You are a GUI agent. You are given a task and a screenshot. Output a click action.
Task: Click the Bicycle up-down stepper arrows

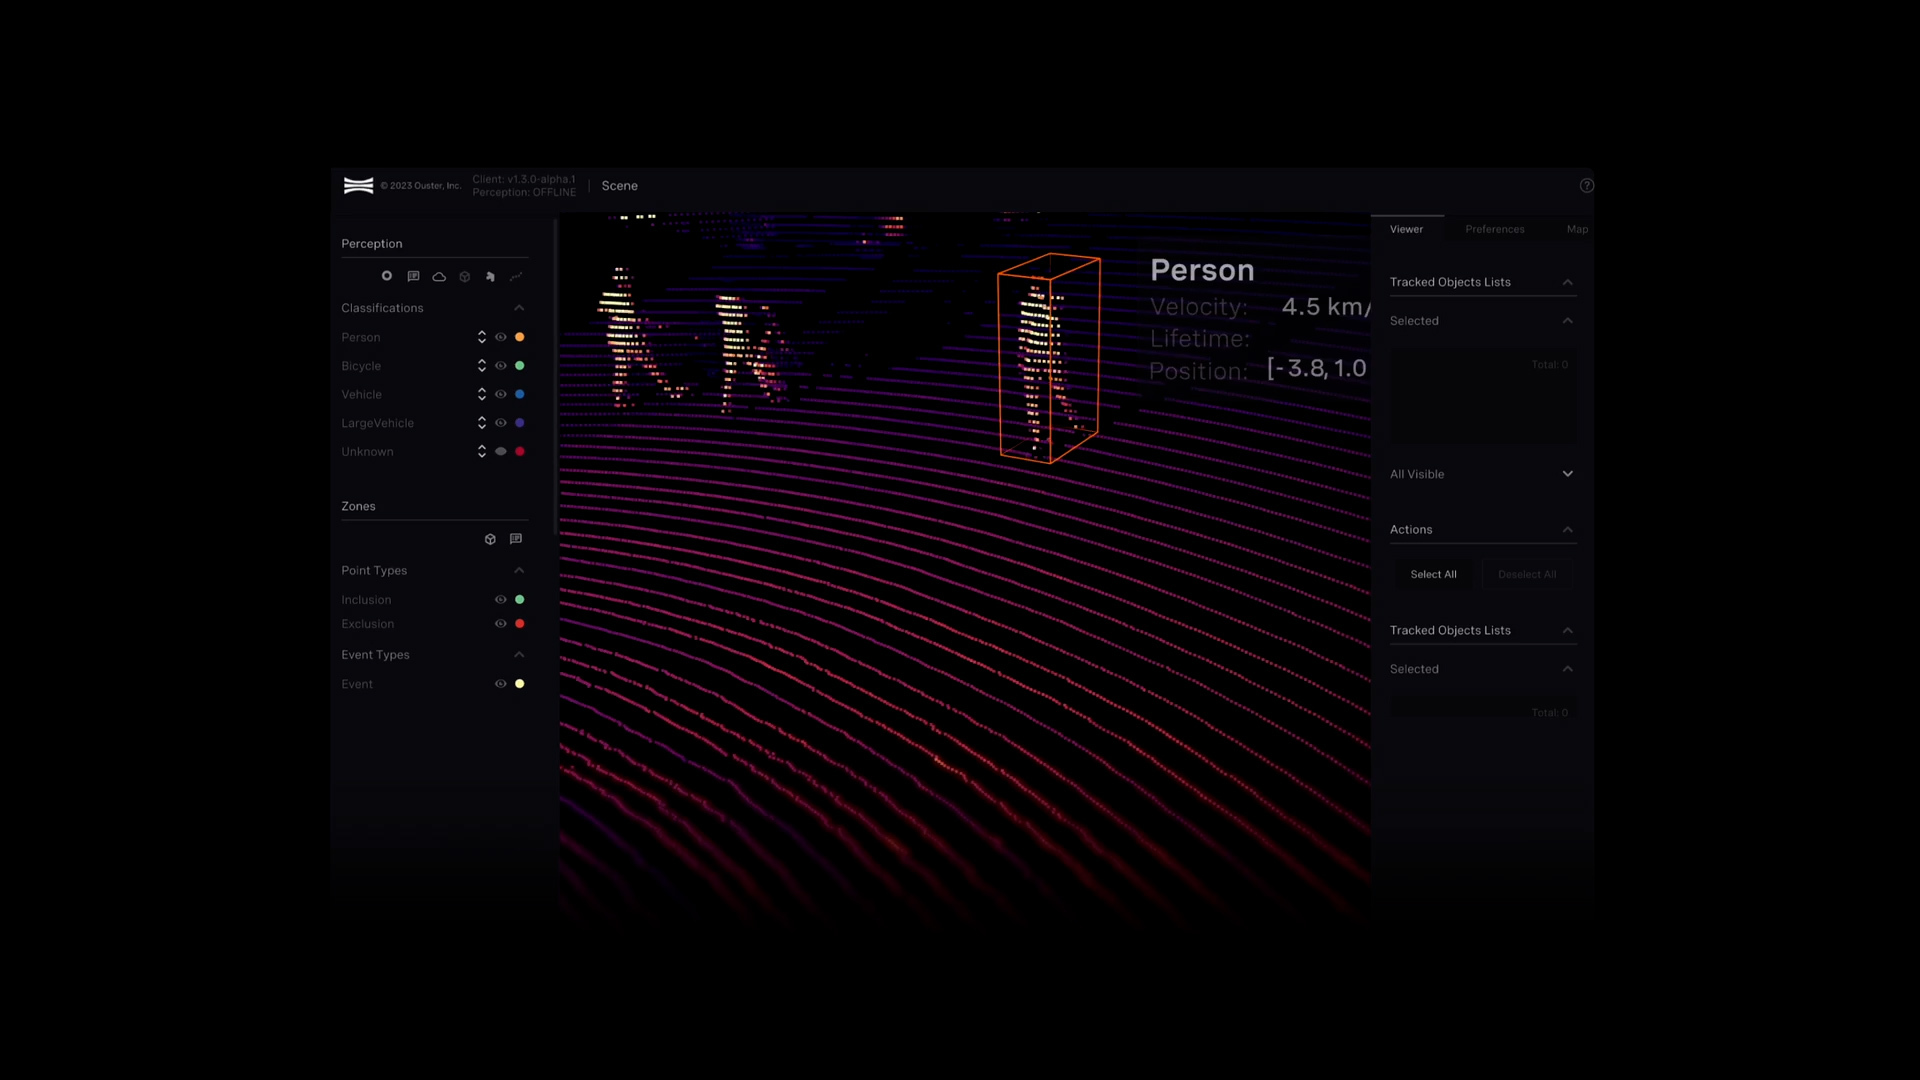click(482, 366)
